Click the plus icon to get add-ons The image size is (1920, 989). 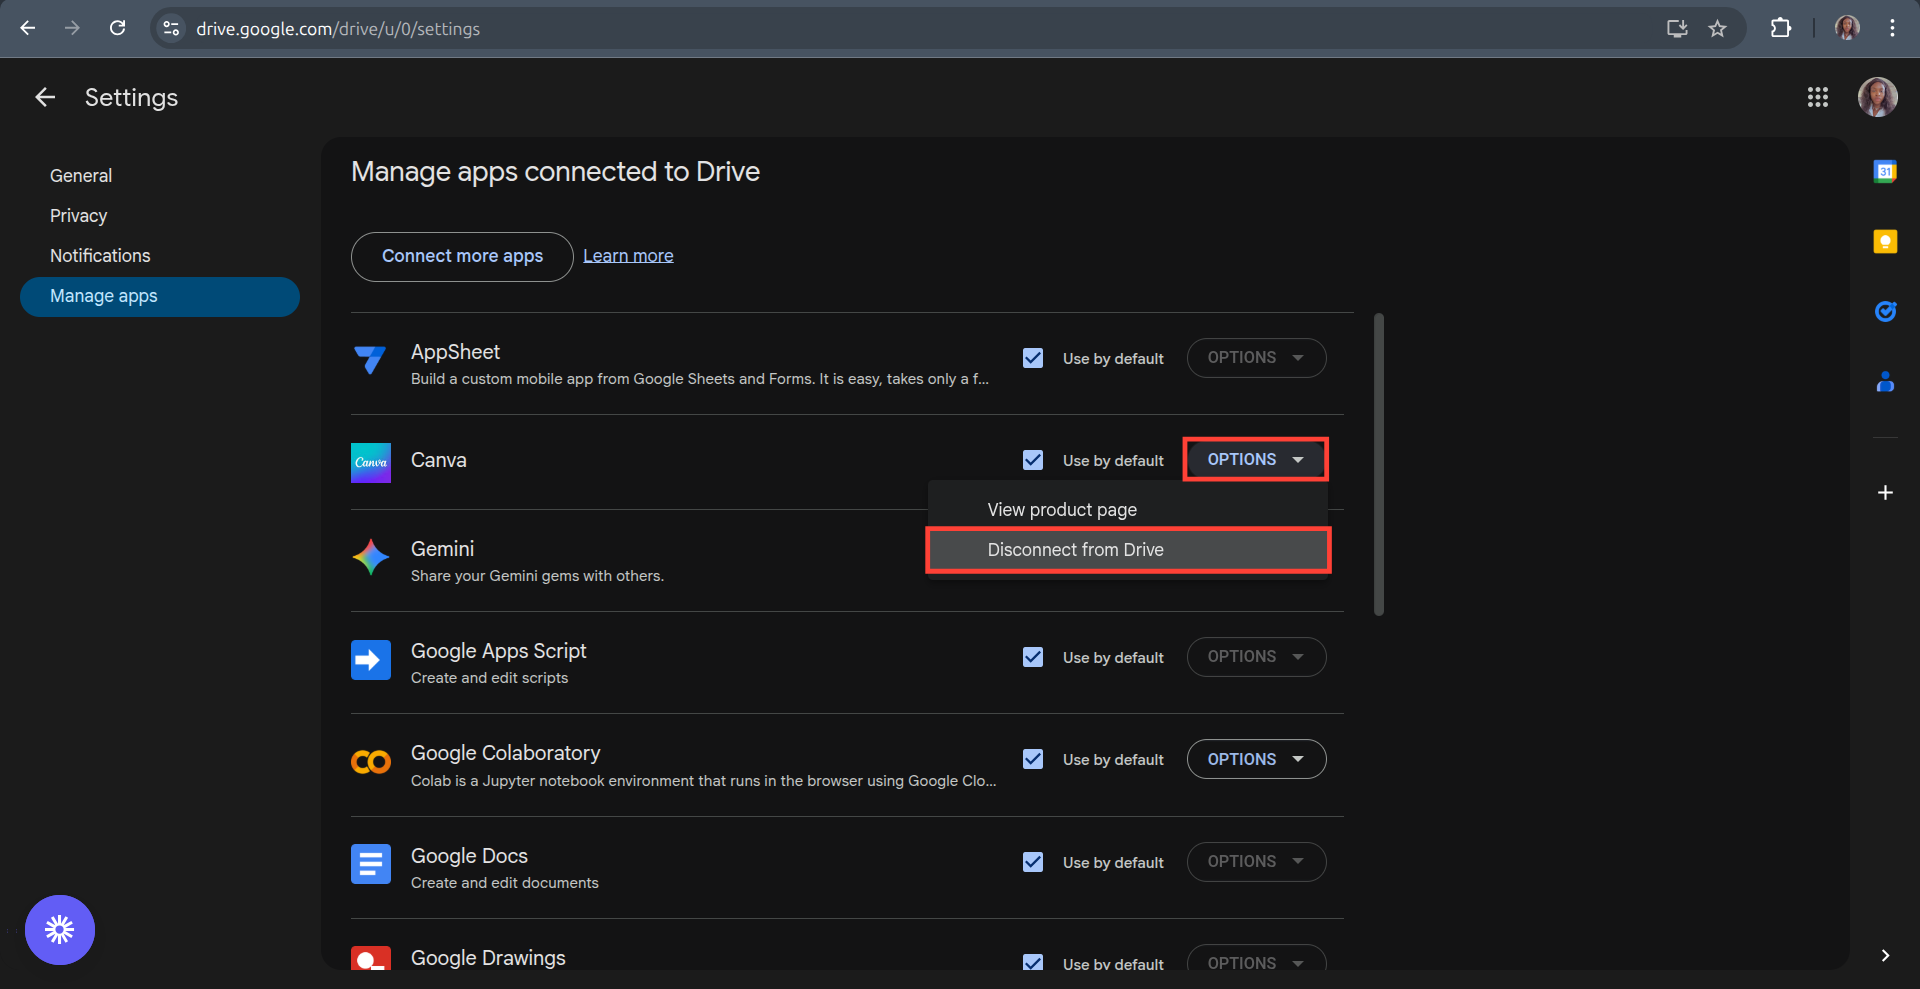1885,493
